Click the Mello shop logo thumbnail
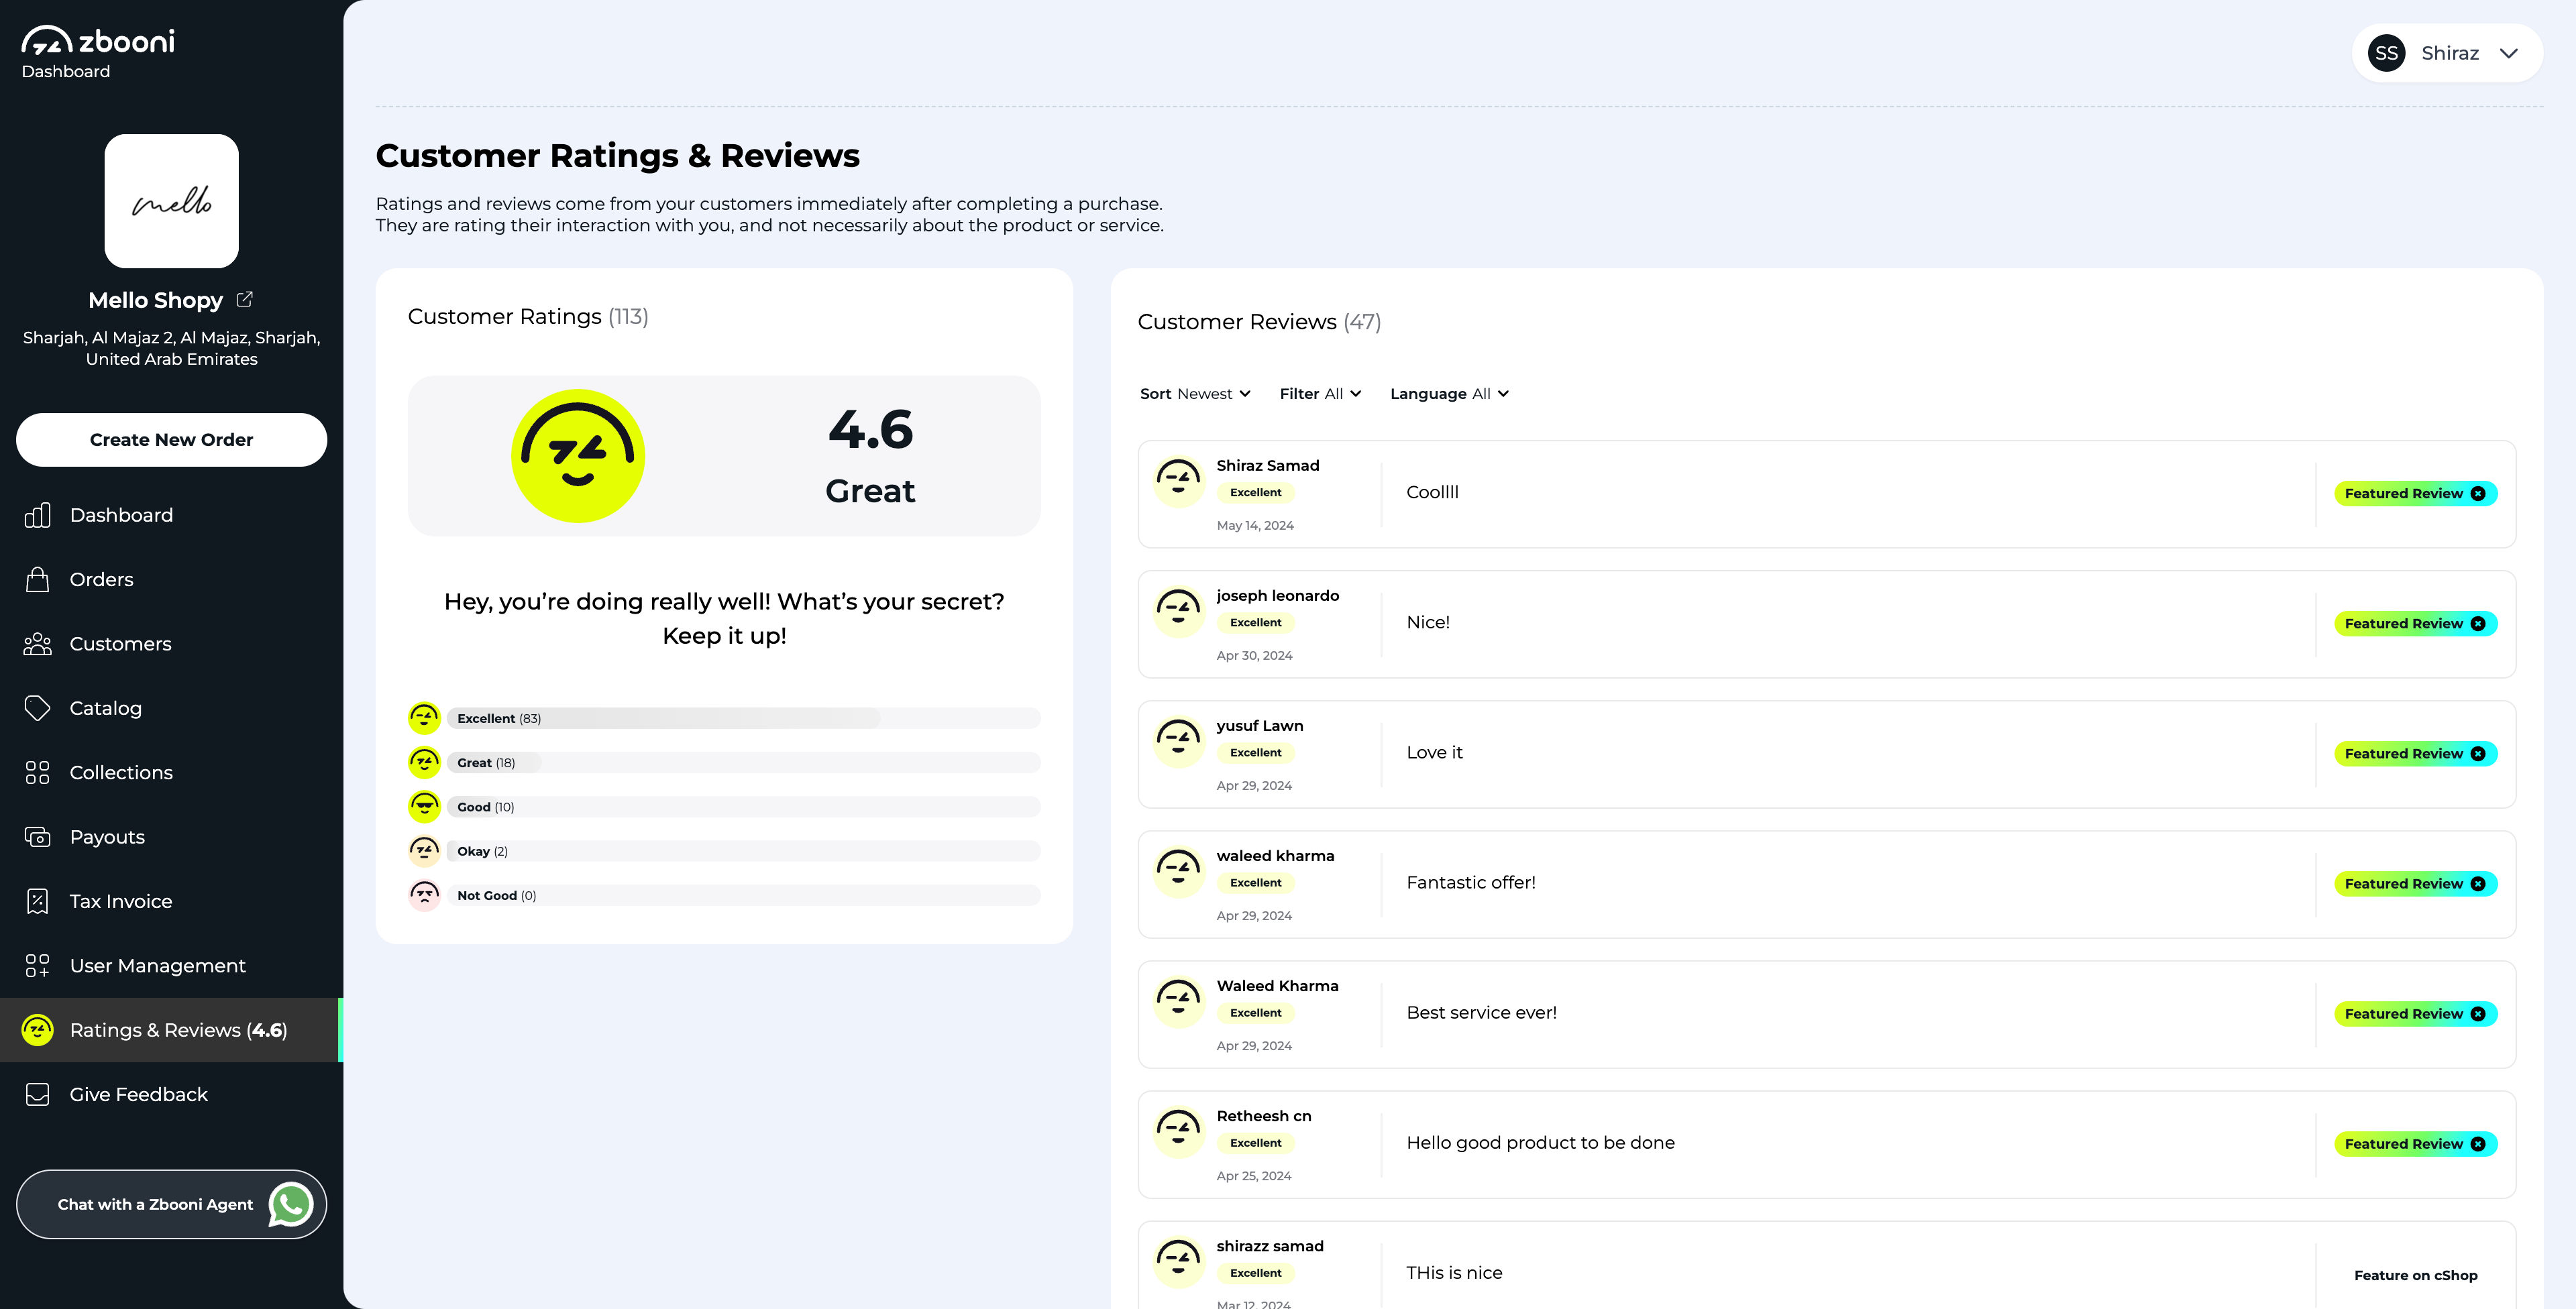2576x1309 pixels. coord(171,201)
